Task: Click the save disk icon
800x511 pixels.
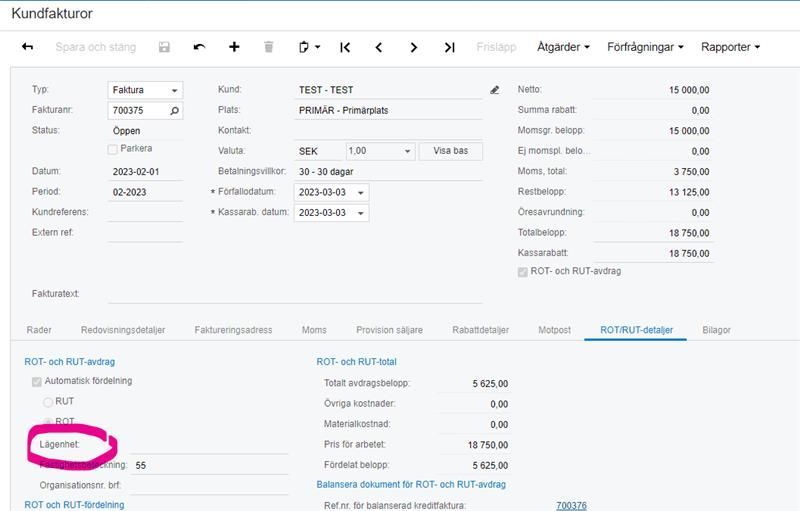Action: point(164,47)
